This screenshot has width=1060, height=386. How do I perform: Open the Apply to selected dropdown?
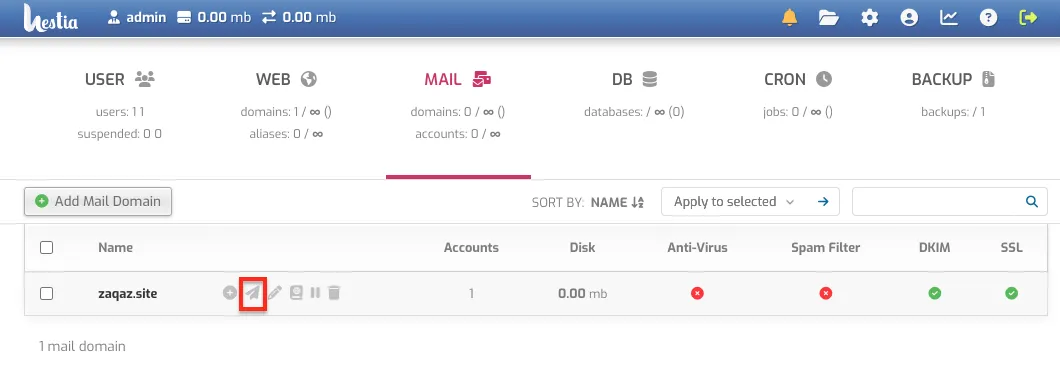(734, 201)
